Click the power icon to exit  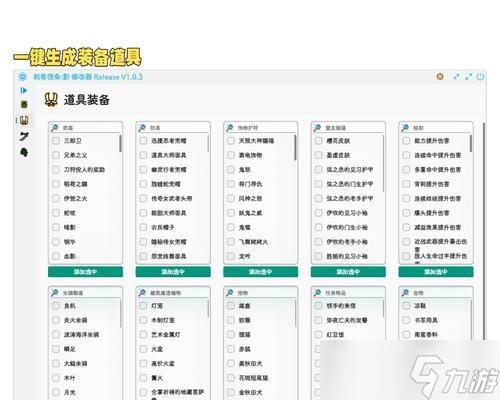(x=480, y=77)
